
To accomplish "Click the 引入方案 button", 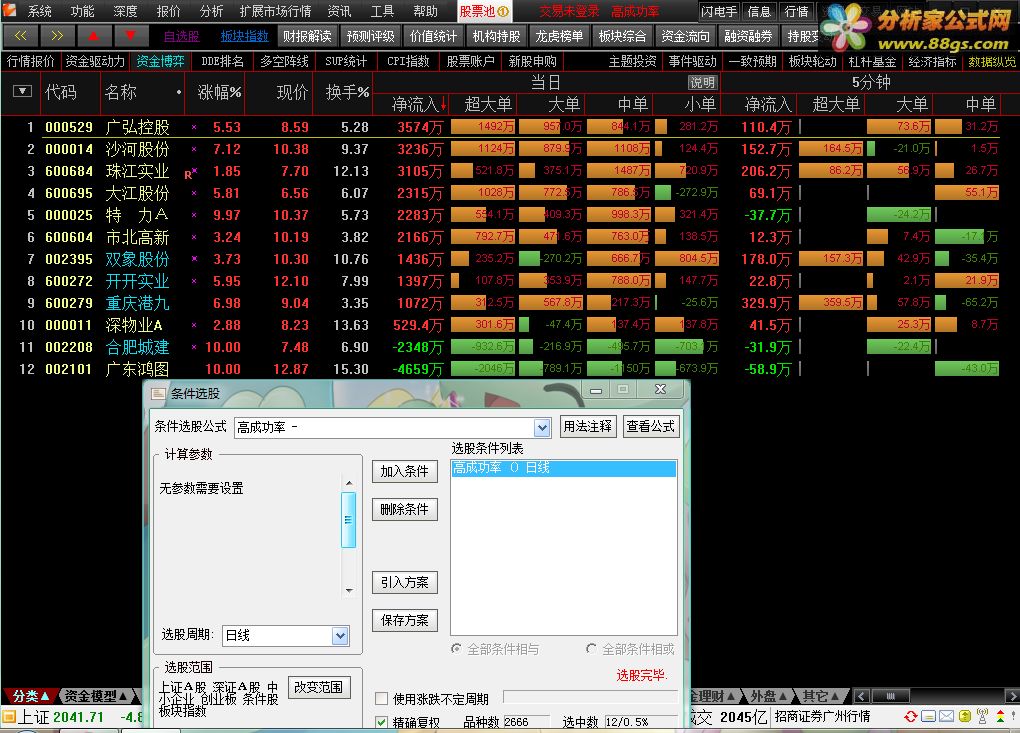I will click(x=405, y=583).
